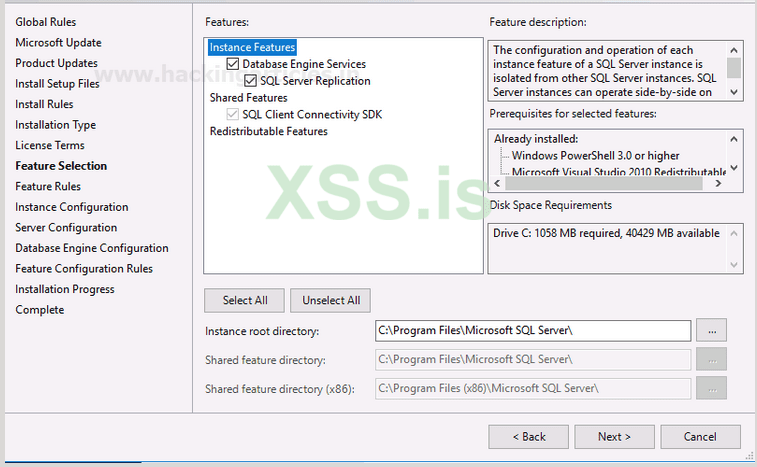
Task: Open Feature Configuration Rules step
Action: point(84,269)
